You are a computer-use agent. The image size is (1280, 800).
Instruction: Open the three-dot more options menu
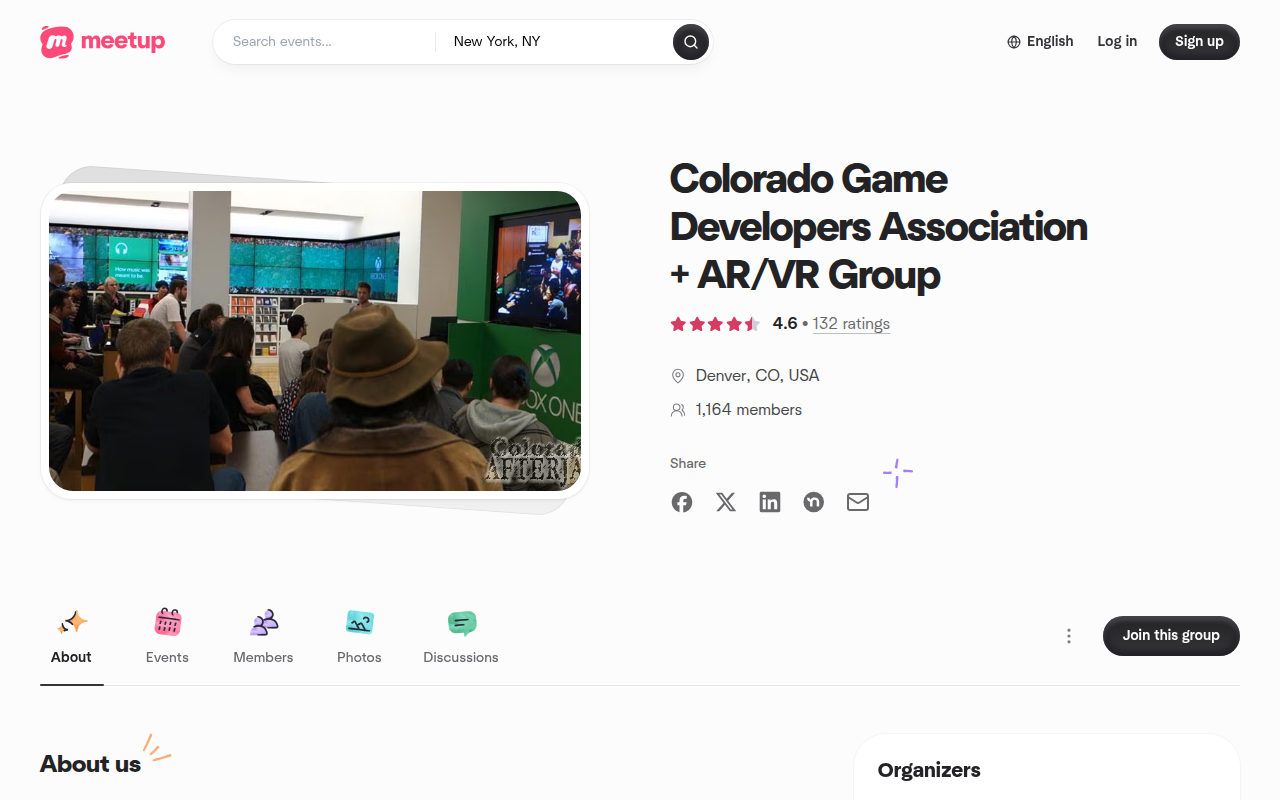click(1069, 636)
